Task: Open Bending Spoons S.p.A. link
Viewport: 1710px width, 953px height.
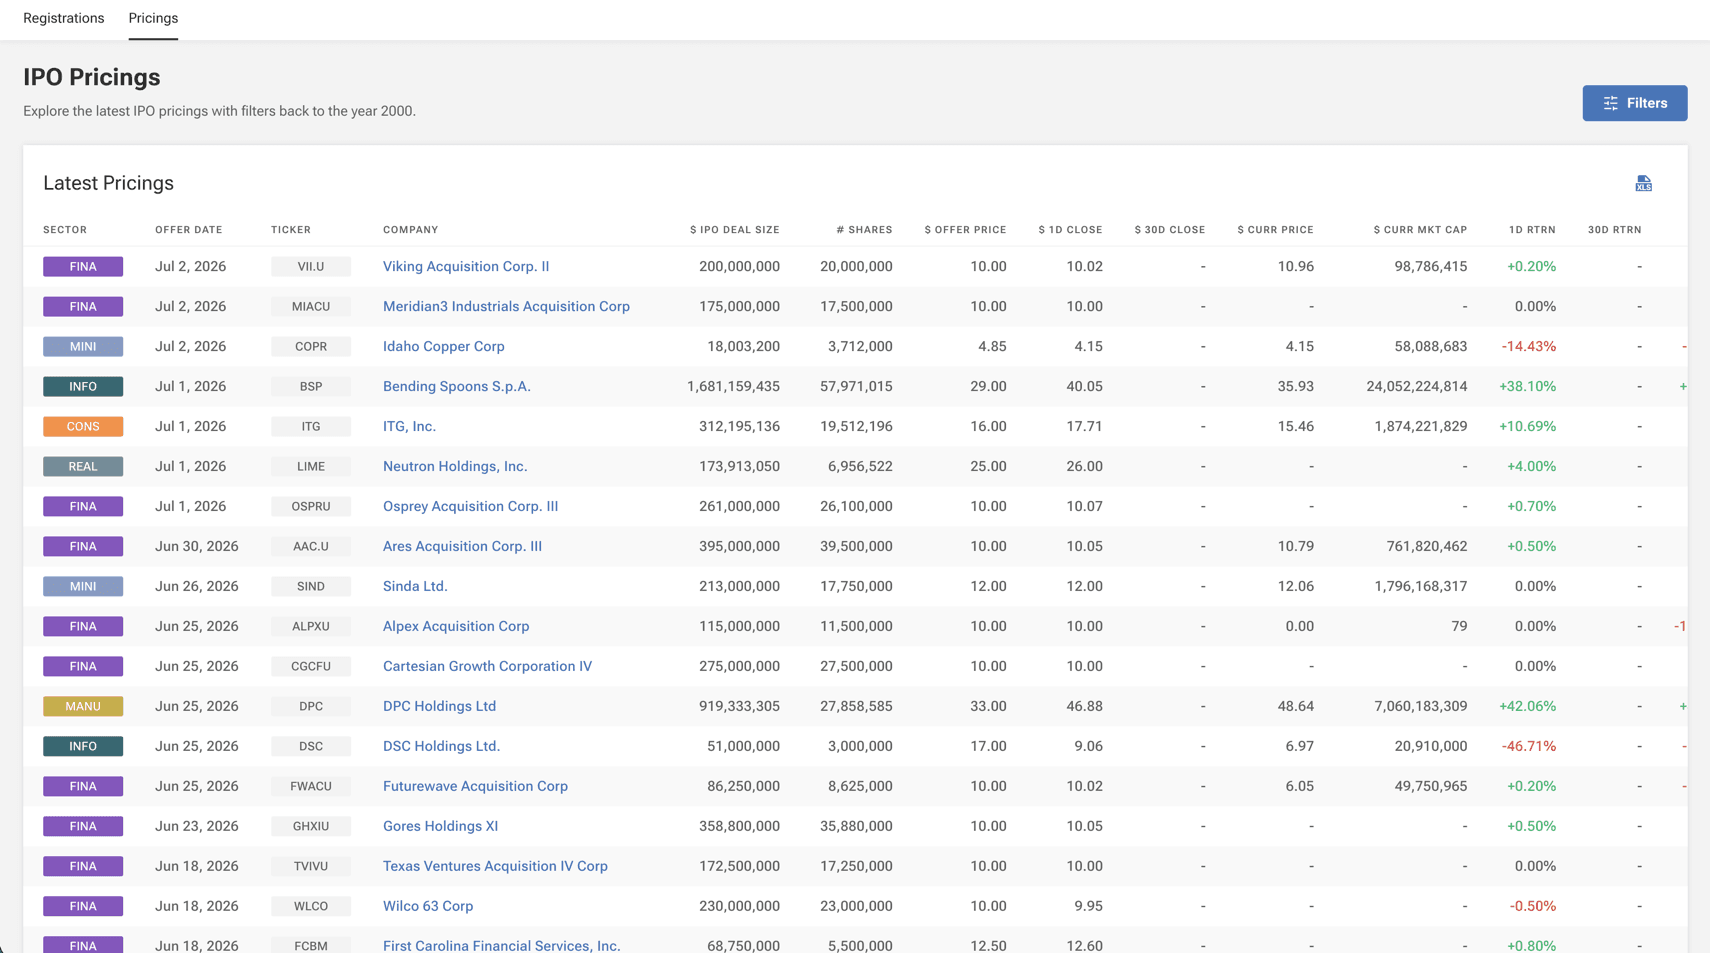Action: (457, 386)
